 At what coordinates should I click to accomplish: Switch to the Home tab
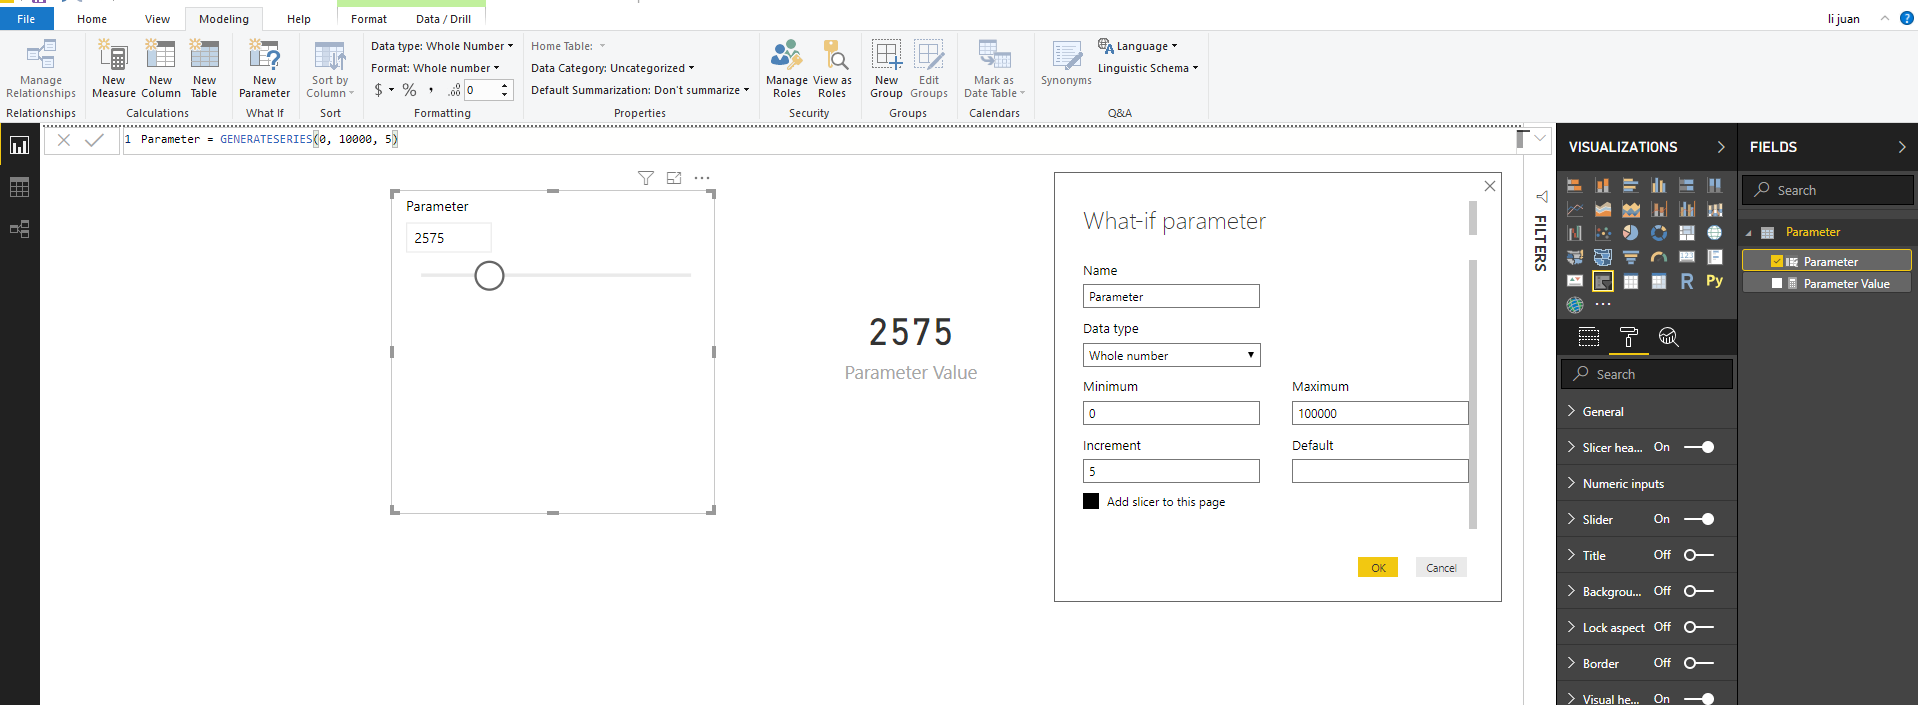[92, 19]
